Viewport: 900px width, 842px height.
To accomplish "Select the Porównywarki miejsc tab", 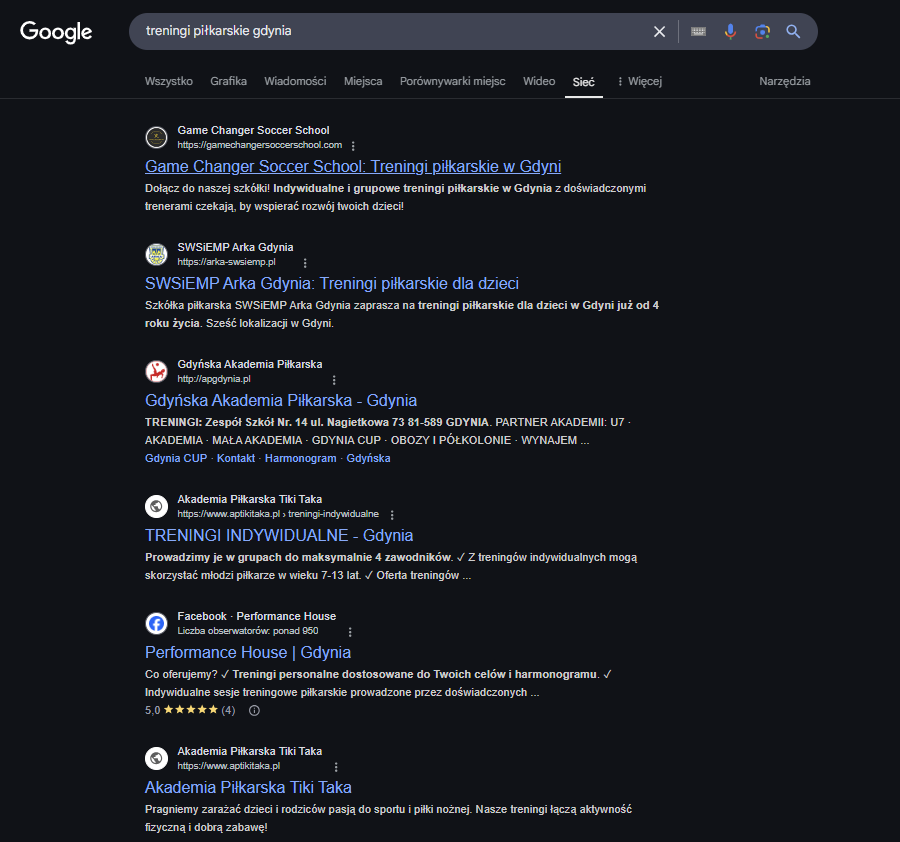I will click(452, 81).
